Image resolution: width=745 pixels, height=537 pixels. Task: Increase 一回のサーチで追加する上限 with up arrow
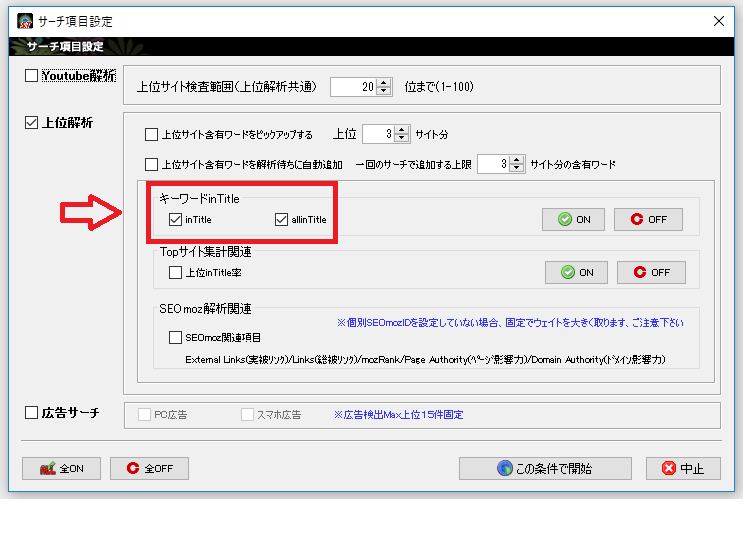coord(517,160)
